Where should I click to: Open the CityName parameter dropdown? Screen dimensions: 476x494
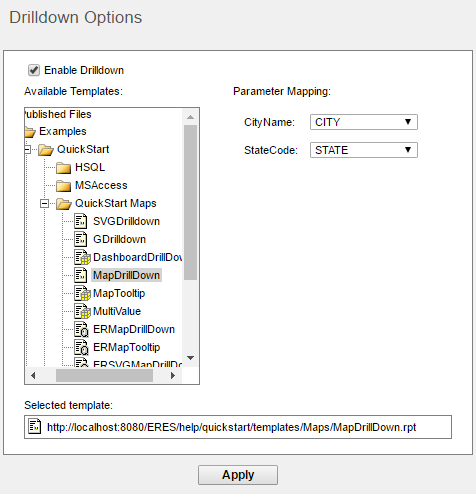(x=364, y=122)
